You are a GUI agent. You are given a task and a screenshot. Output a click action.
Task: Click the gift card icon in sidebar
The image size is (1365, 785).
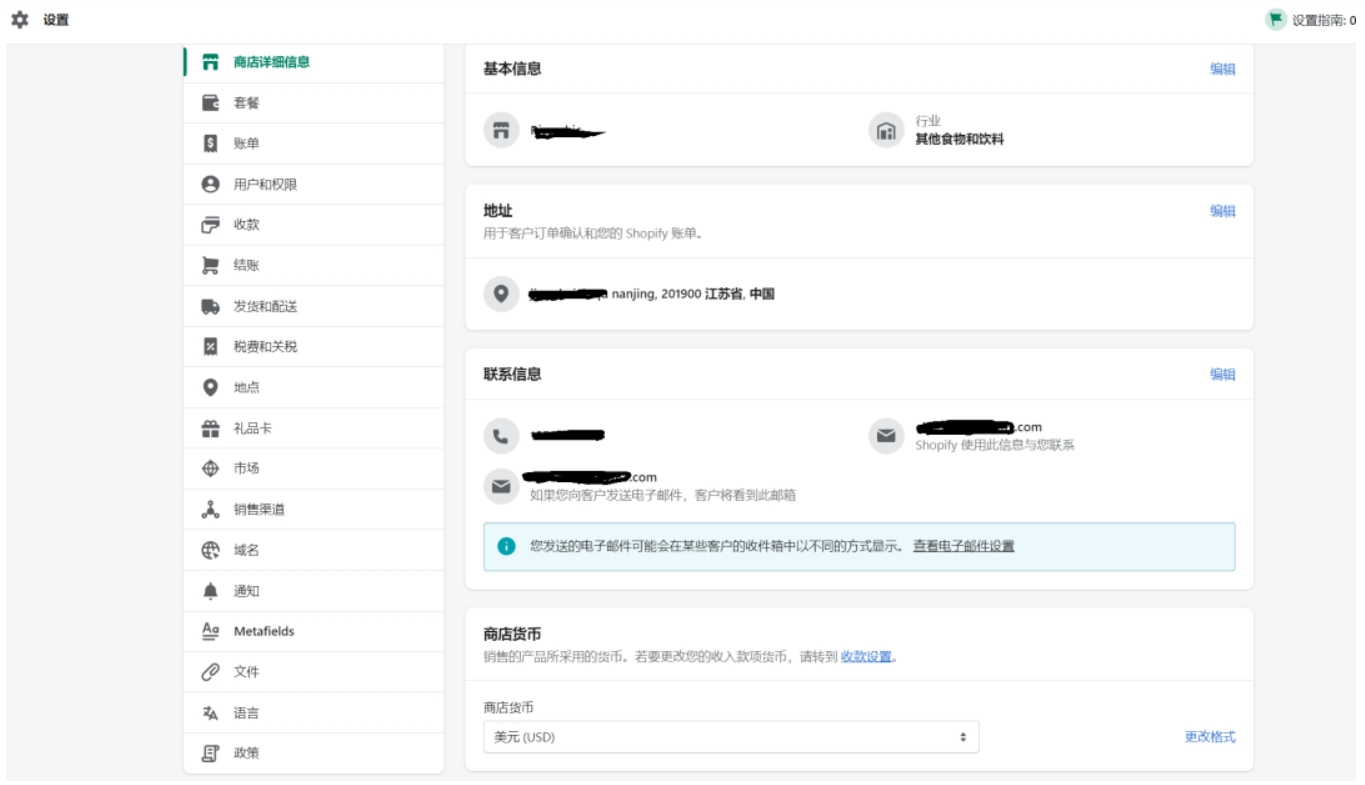click(210, 428)
